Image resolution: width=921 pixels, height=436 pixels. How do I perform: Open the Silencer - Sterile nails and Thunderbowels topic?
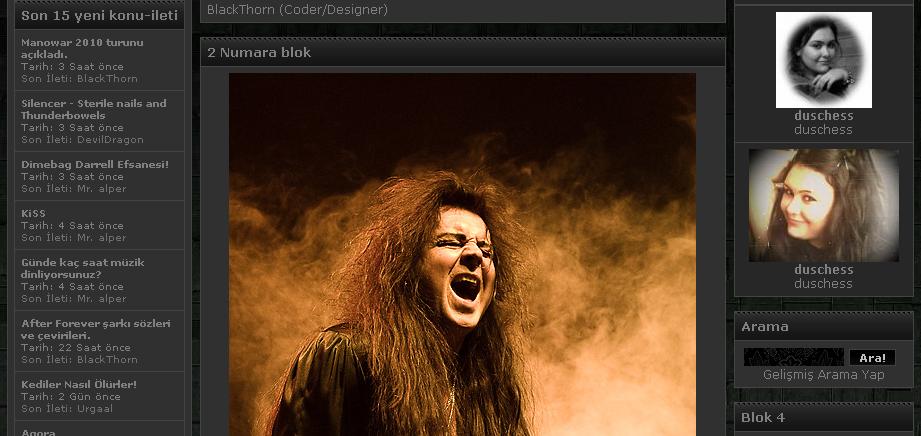pos(93,109)
